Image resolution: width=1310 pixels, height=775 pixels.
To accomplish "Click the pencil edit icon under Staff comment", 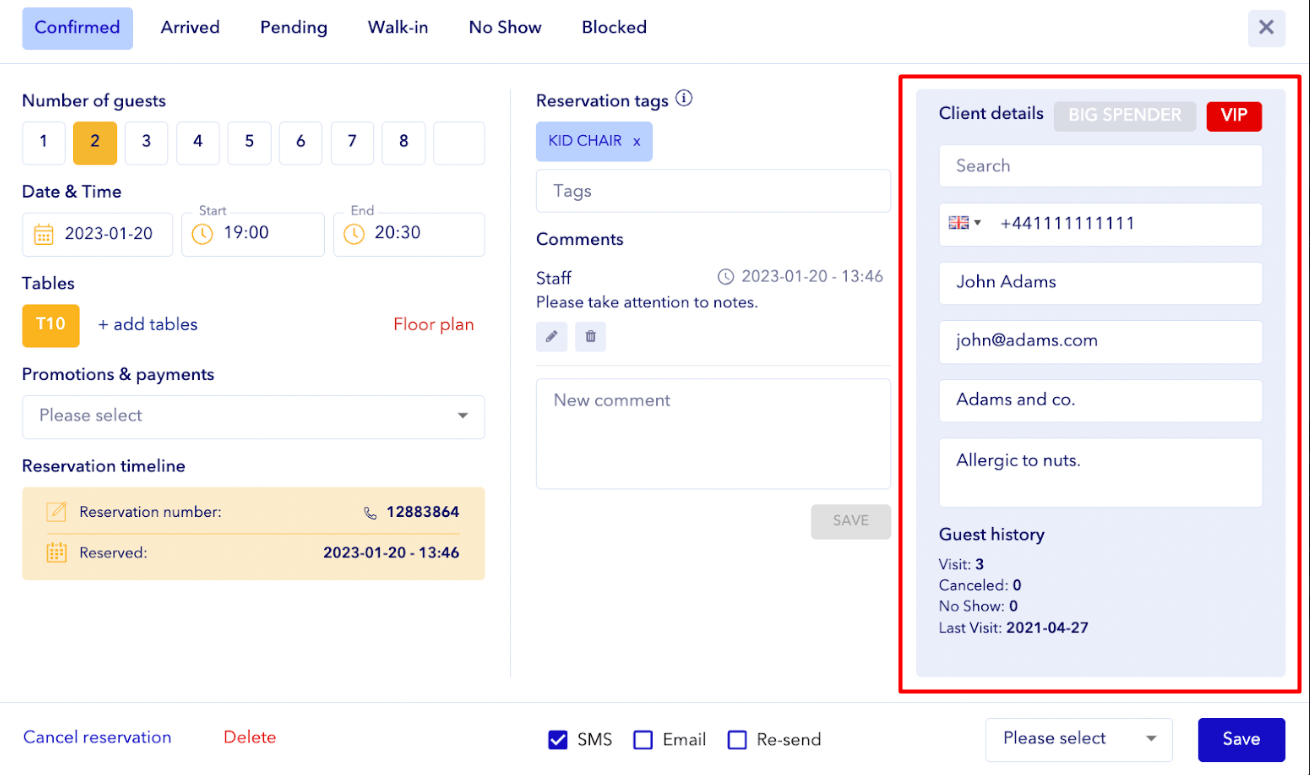I will point(551,337).
